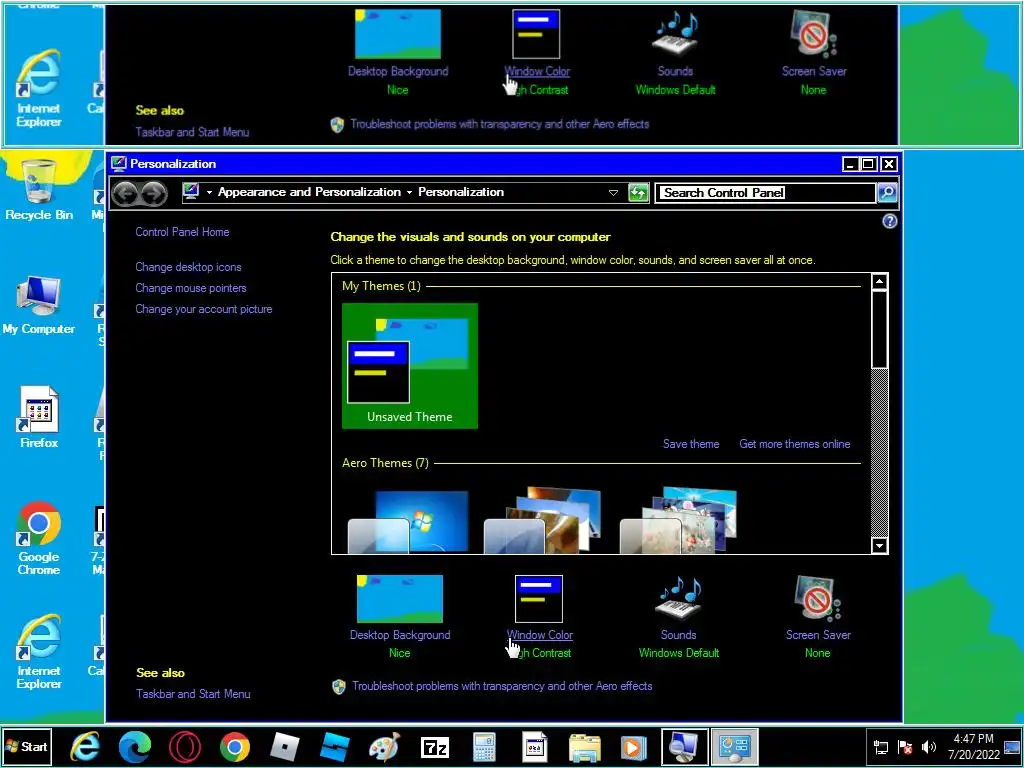
Task: Open Roblox Player from the taskbar
Action: tap(284, 747)
